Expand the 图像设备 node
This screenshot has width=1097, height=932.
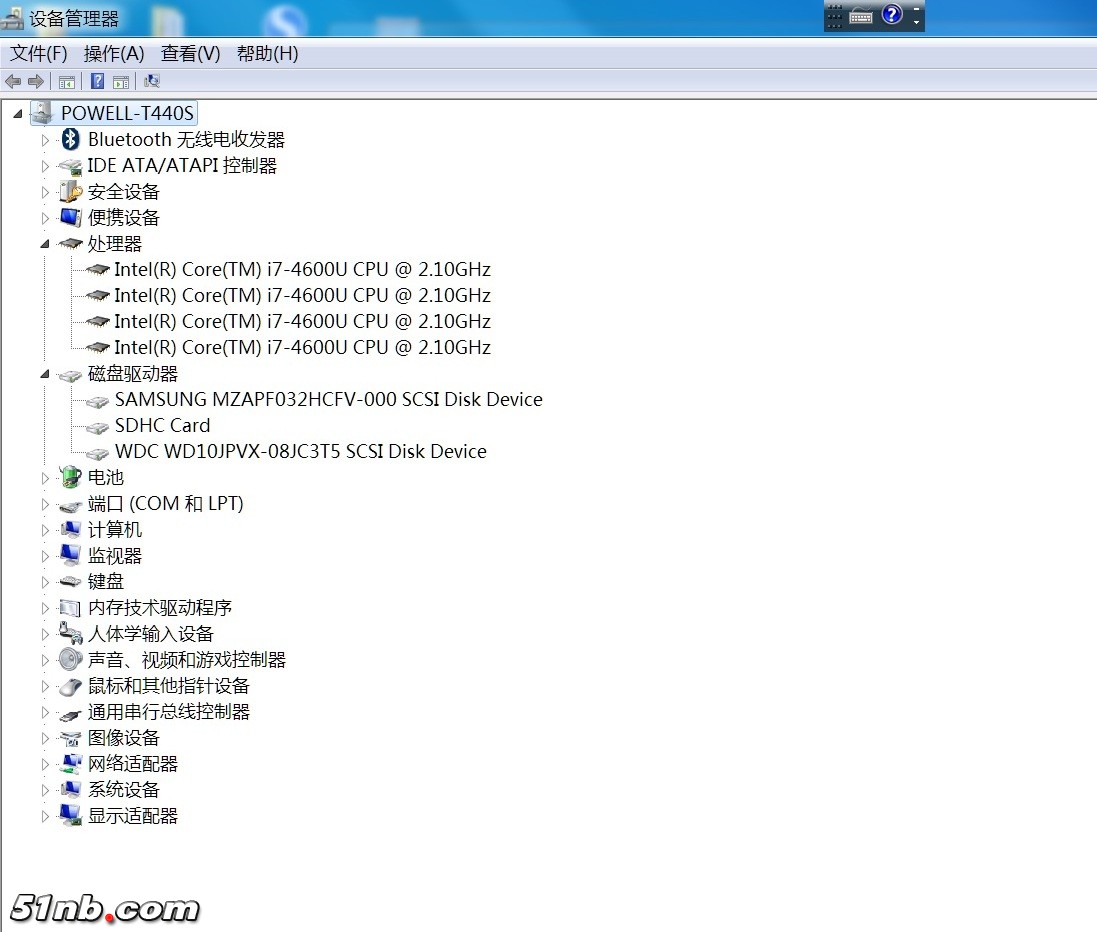(x=45, y=738)
